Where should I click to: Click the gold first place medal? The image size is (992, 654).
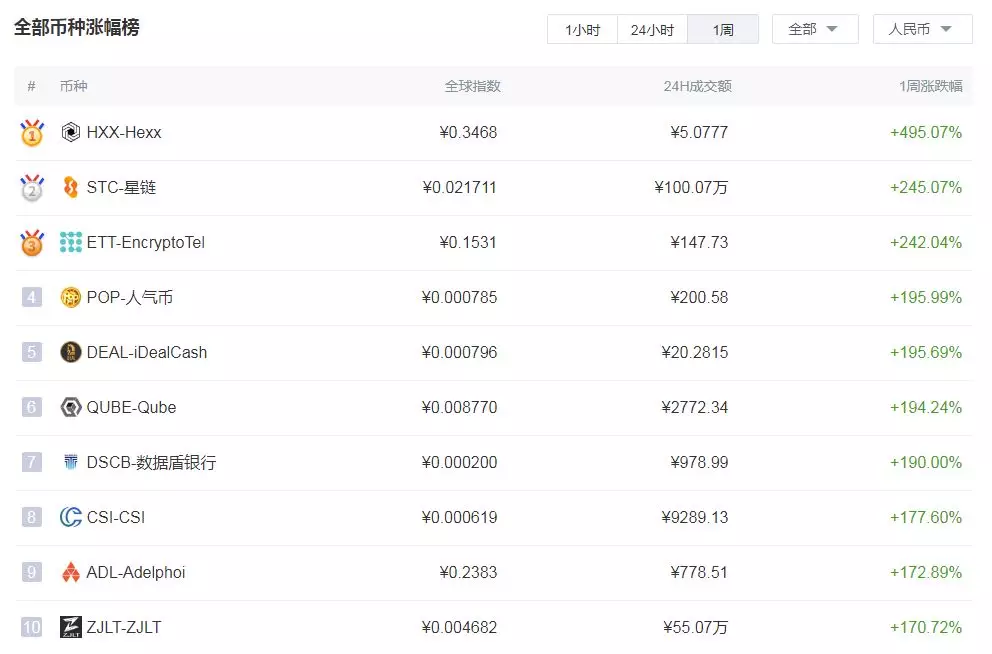(x=32, y=133)
